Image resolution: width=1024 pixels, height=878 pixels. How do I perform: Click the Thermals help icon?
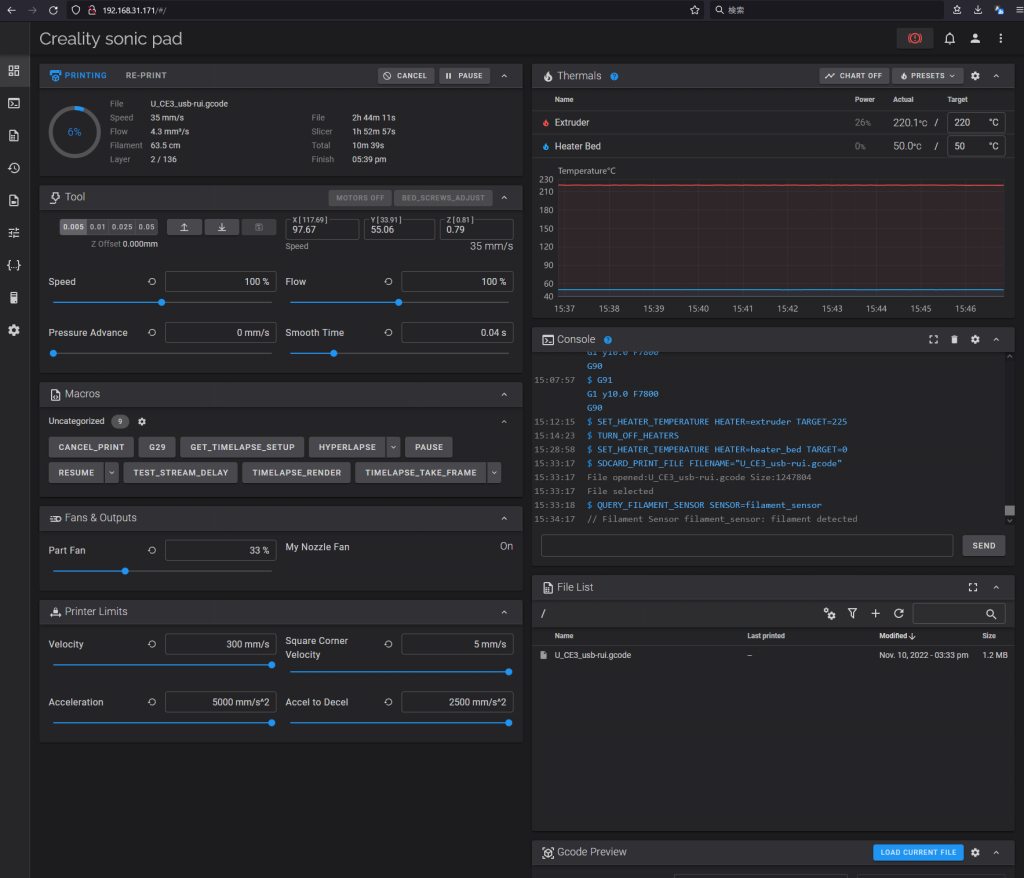[614, 76]
